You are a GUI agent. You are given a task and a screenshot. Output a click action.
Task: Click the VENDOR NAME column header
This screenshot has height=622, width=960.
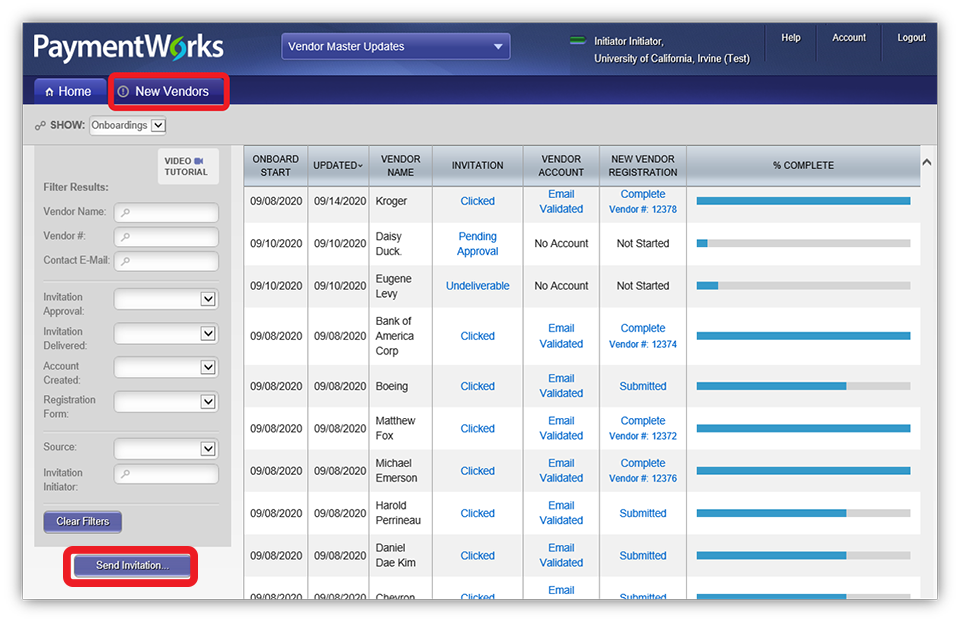pos(400,165)
